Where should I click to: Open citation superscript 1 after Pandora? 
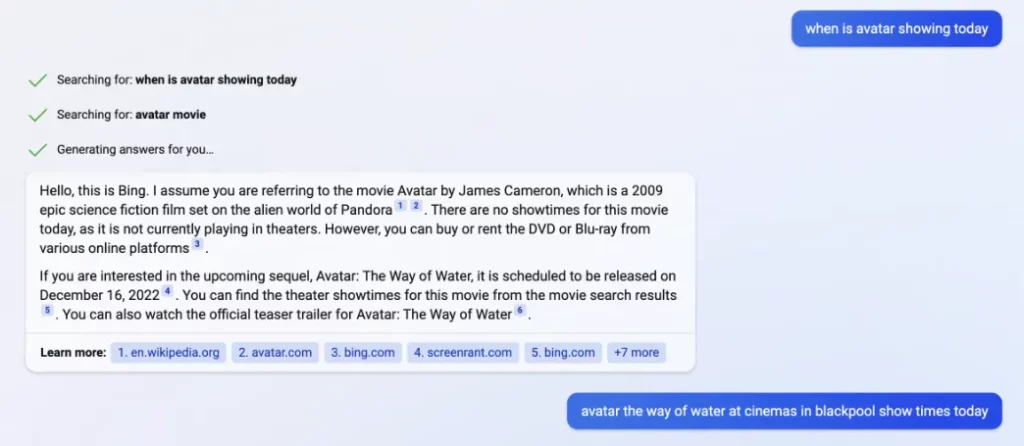coord(400,206)
